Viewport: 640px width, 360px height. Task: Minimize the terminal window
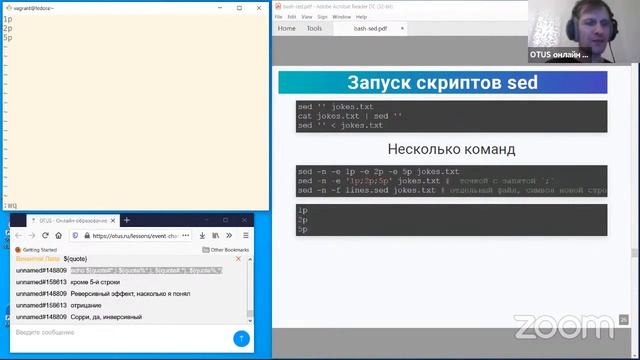[x=220, y=8]
